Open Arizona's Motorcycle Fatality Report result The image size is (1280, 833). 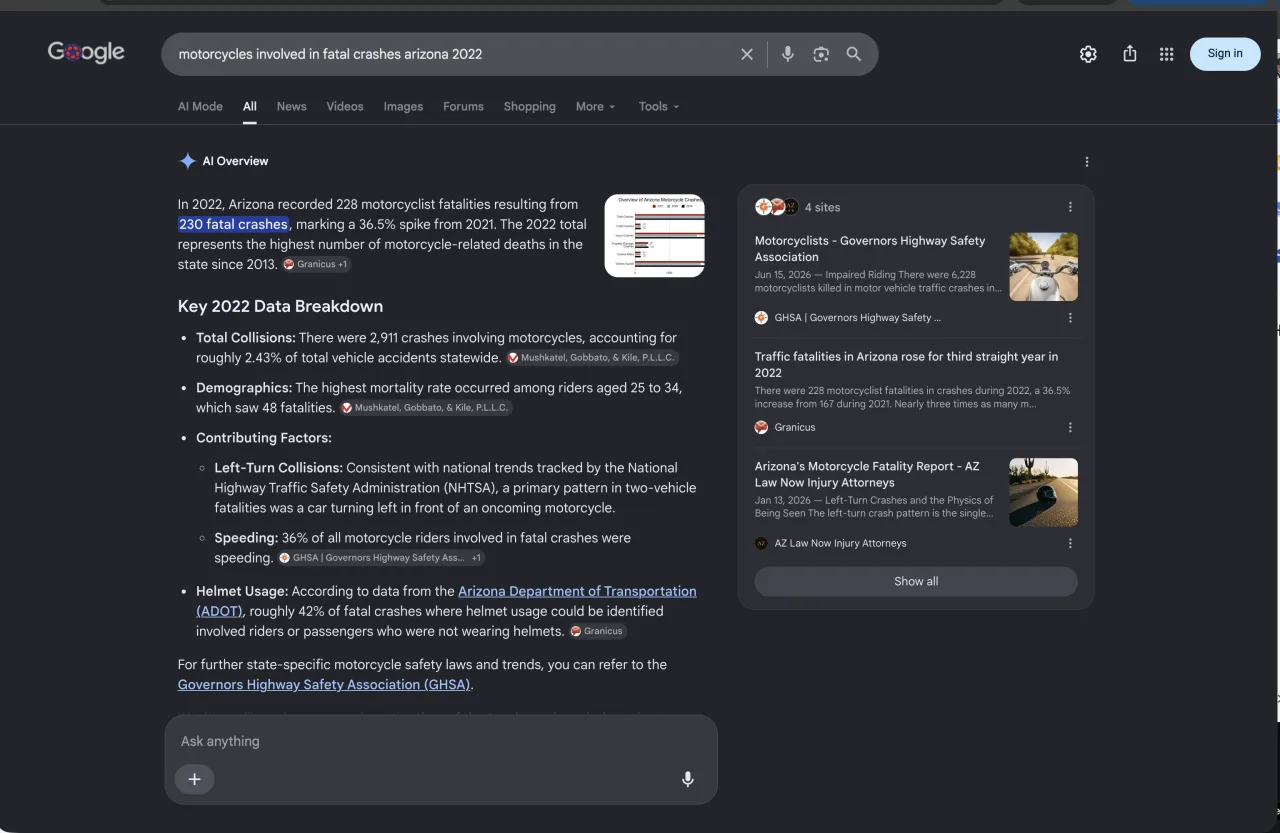[x=867, y=474]
